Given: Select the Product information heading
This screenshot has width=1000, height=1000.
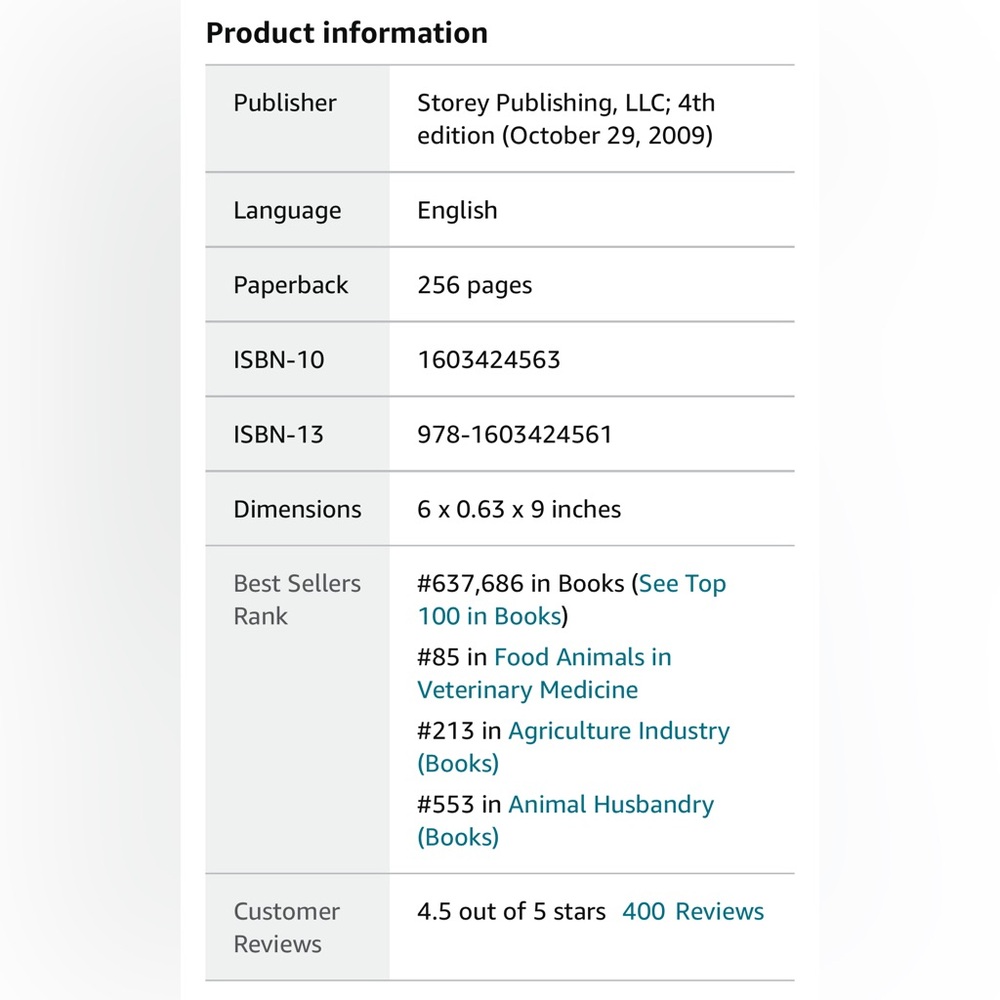Looking at the screenshot, I should [x=347, y=33].
